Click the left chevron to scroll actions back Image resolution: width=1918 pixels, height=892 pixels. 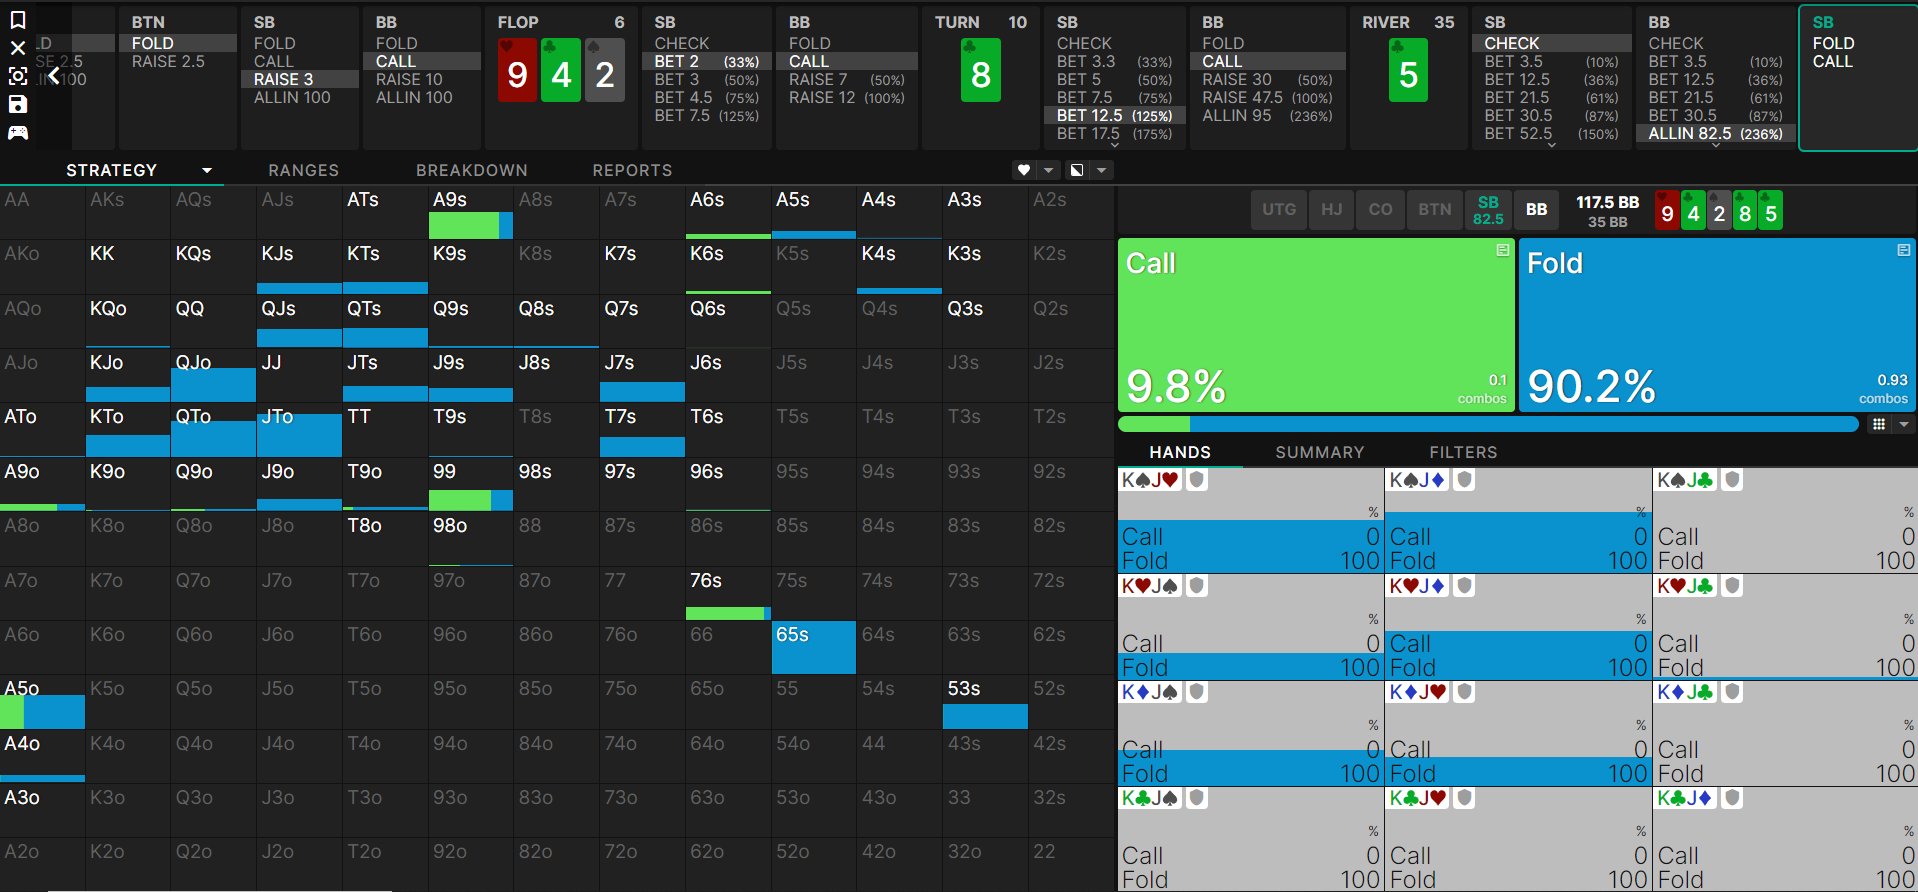54,75
